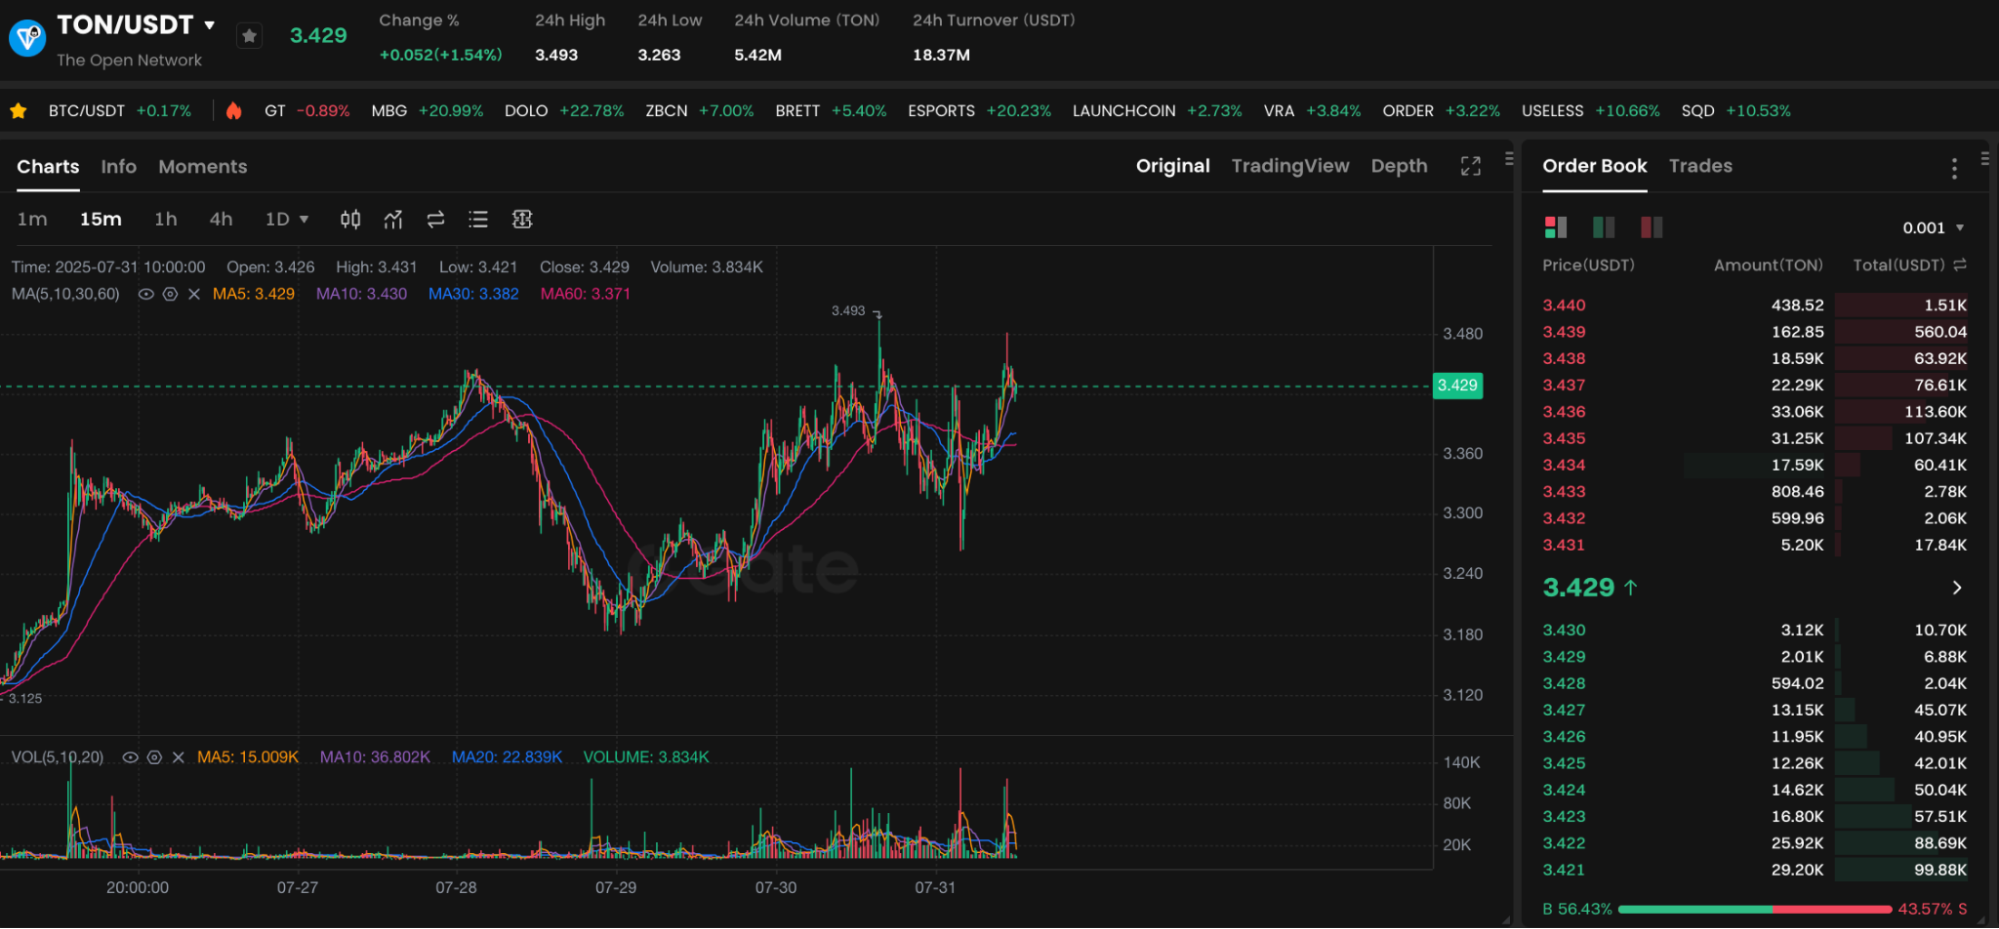Image resolution: width=1999 pixels, height=929 pixels.
Task: Set chart interval to 15m
Action: pos(100,219)
